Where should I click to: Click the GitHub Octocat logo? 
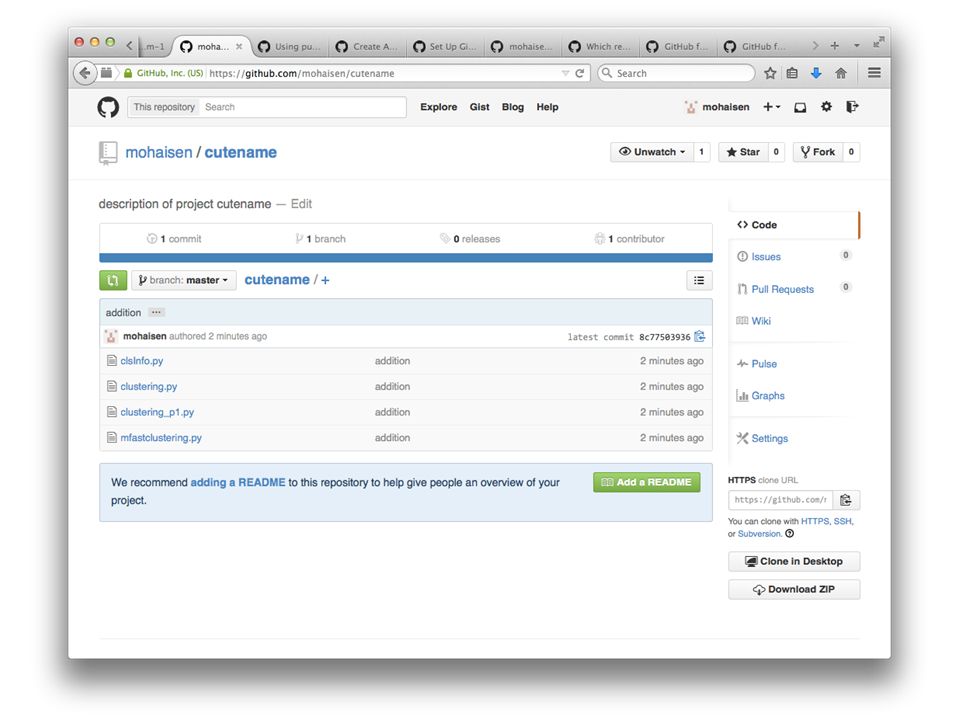[108, 107]
